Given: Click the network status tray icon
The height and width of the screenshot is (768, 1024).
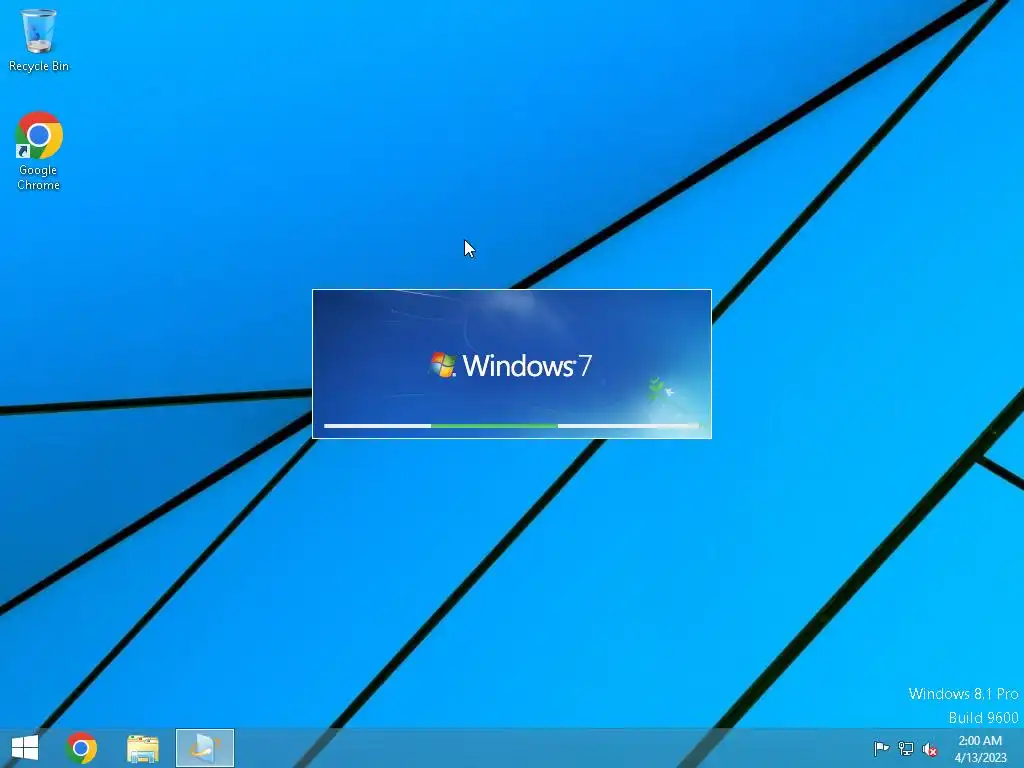Looking at the screenshot, I should point(905,748).
